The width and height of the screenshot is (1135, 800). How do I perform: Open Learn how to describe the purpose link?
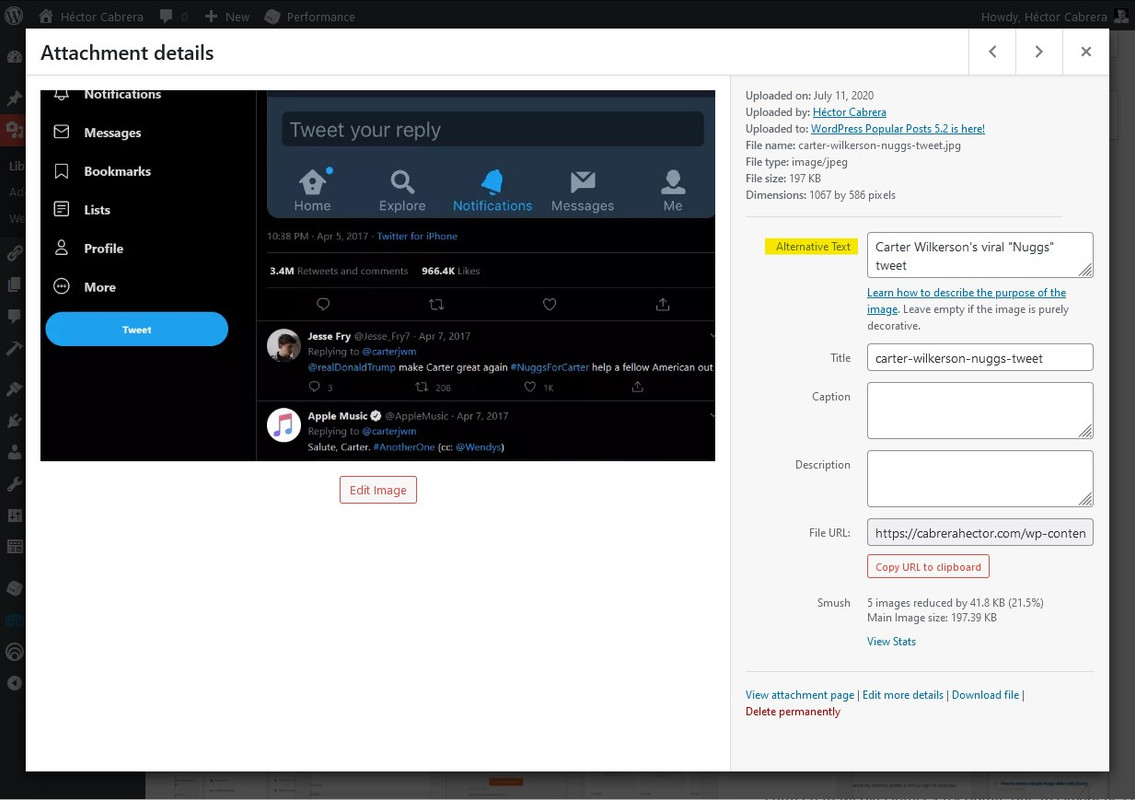(966, 300)
